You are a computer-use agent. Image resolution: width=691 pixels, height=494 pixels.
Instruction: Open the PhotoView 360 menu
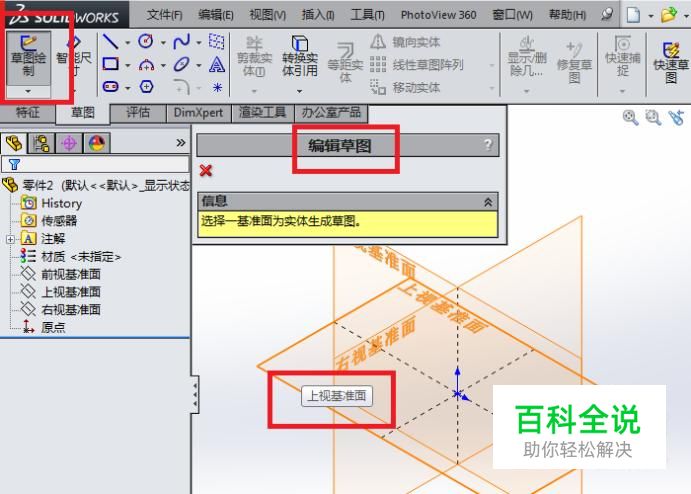[438, 15]
